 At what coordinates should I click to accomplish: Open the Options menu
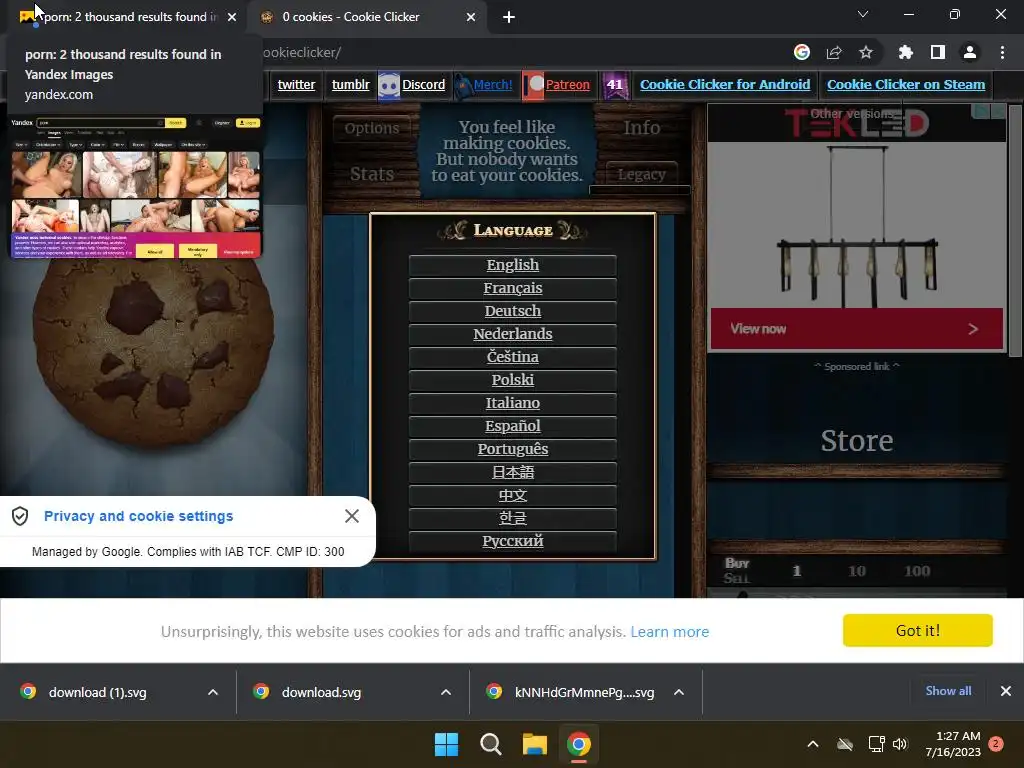coord(372,129)
